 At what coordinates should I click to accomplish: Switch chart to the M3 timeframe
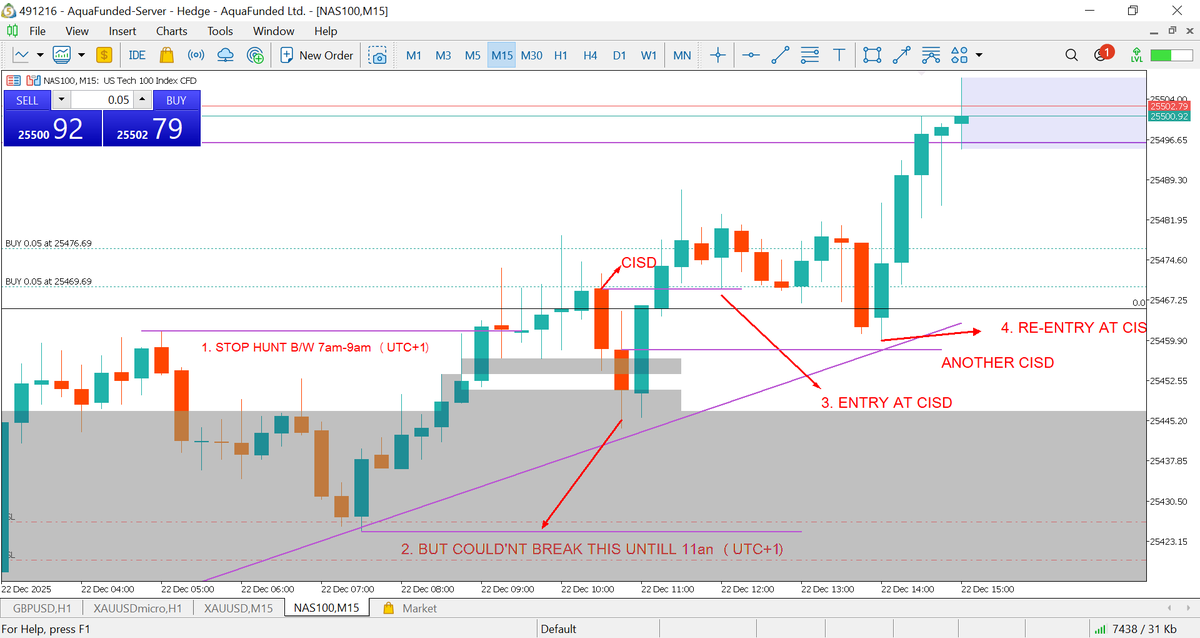[x=443, y=55]
